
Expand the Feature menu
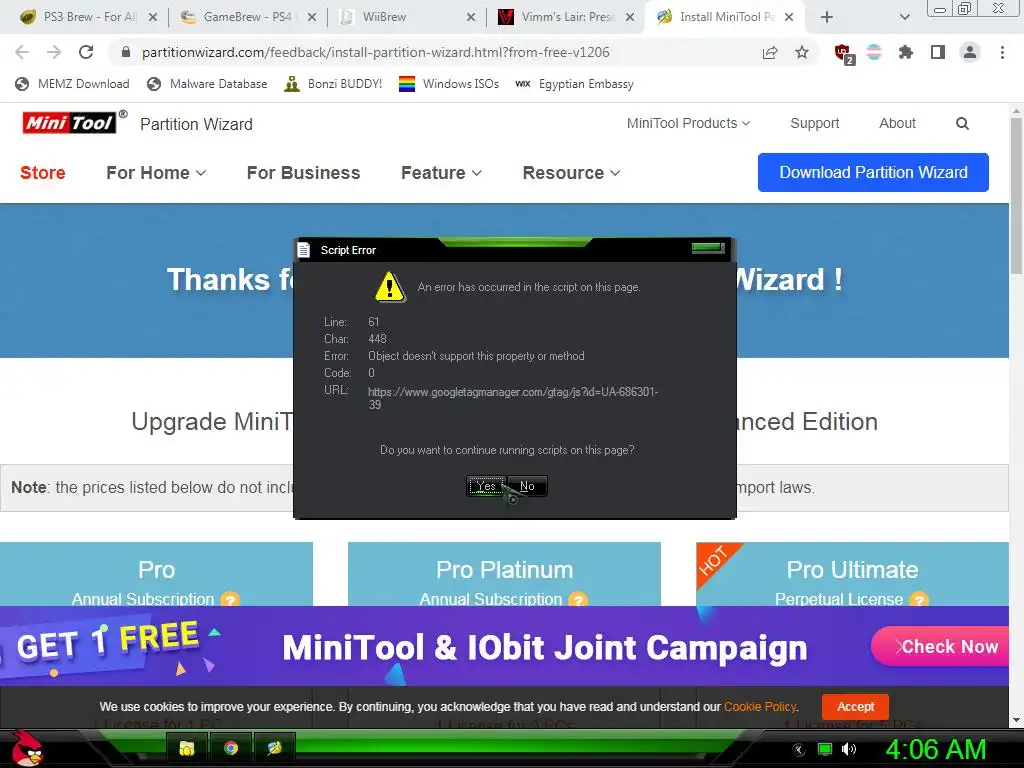pyautogui.click(x=441, y=172)
